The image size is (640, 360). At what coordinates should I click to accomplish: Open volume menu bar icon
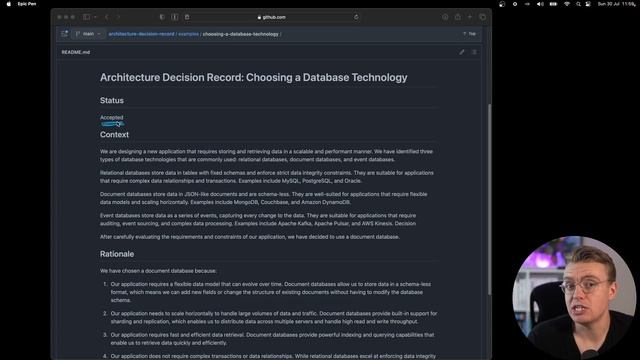tap(540, 4)
